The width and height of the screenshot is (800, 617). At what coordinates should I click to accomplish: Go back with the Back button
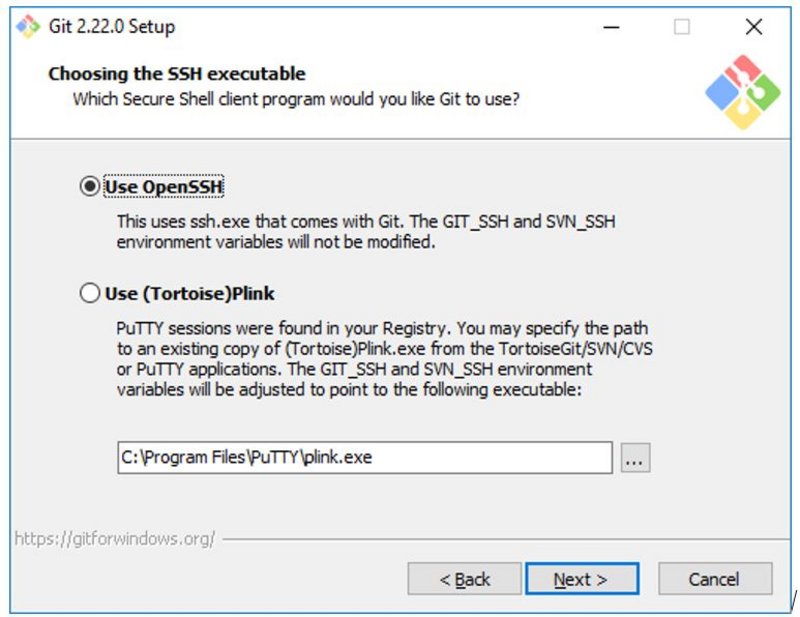pos(465,579)
